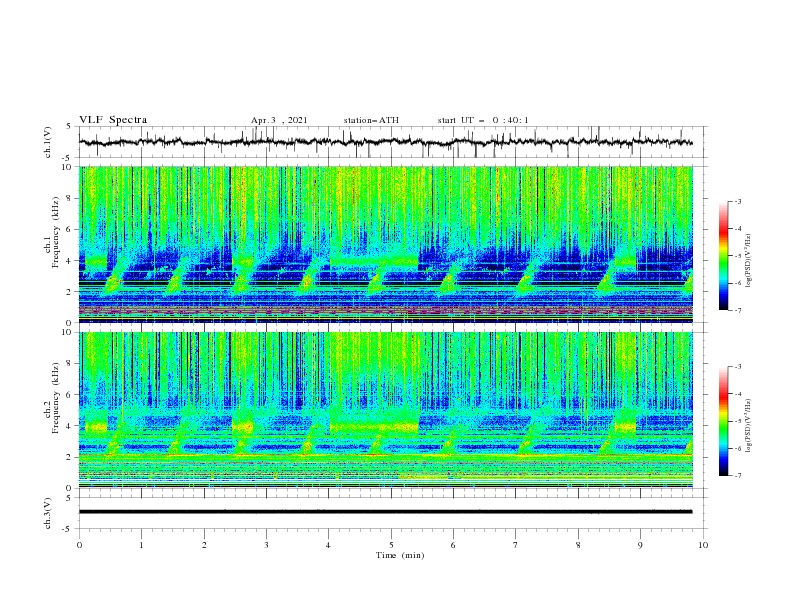792x612 pixels.
Task: Click the "-7" tick on ch.1 colorbar
Action: 737,310
